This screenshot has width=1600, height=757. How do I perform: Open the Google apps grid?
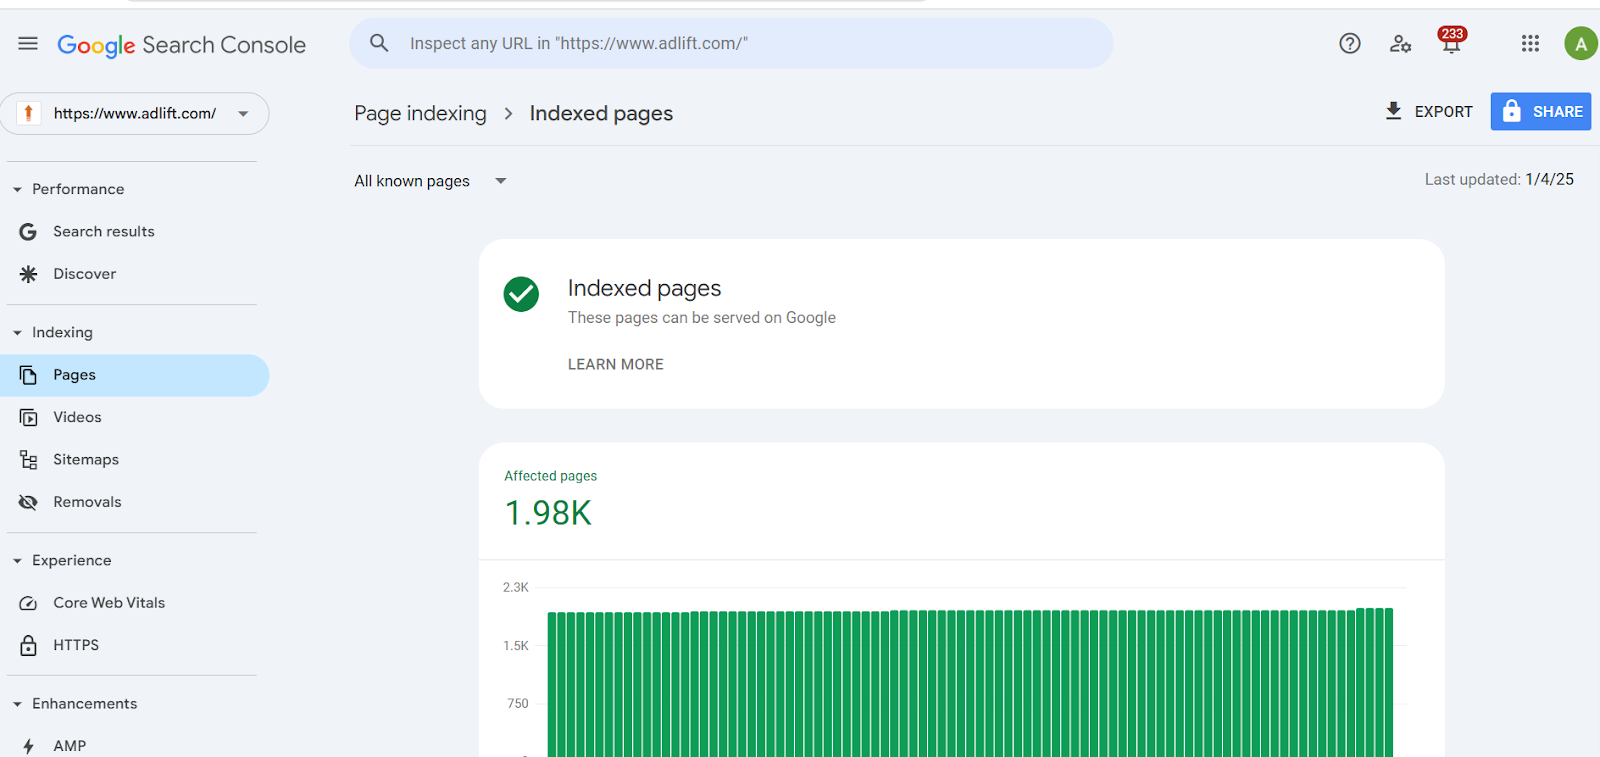click(x=1530, y=43)
